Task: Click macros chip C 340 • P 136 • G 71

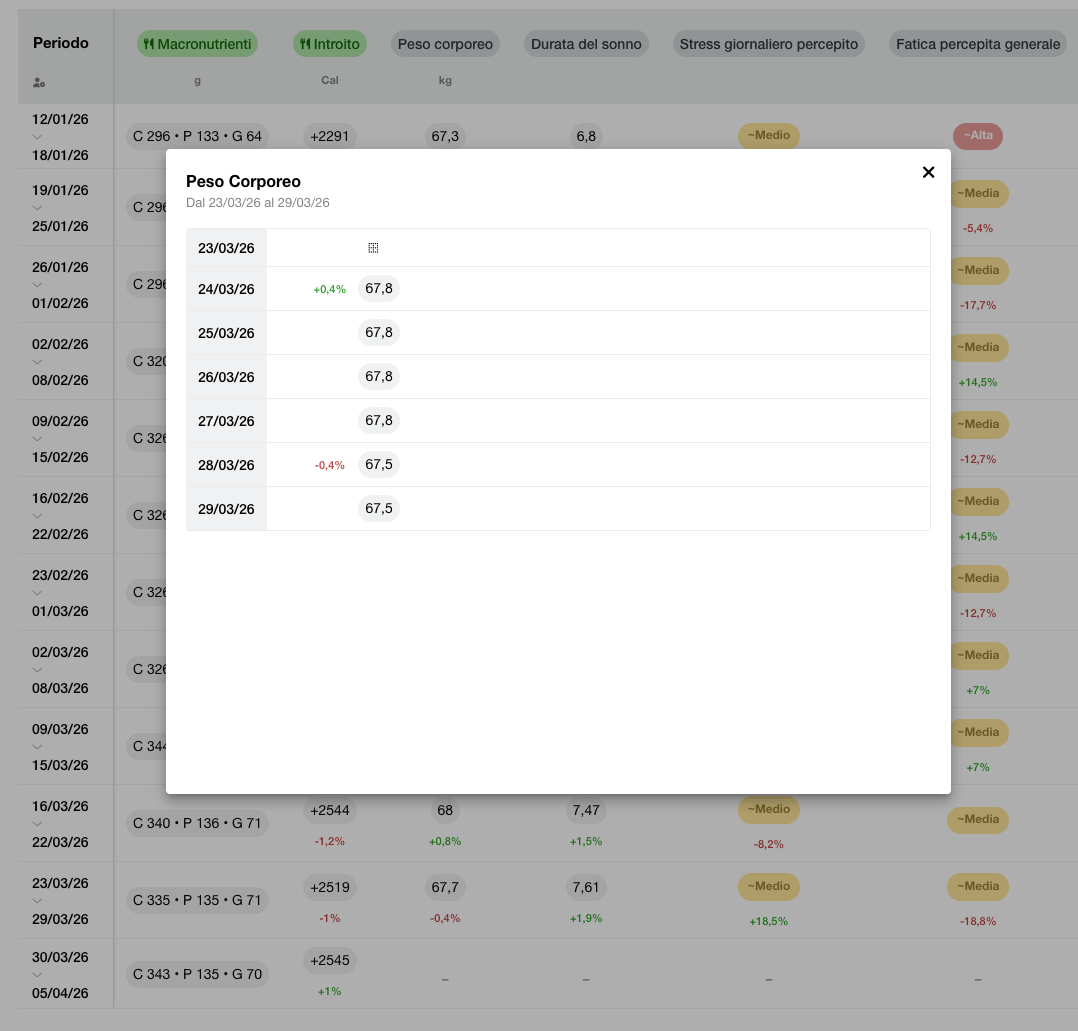Action: 197,823
